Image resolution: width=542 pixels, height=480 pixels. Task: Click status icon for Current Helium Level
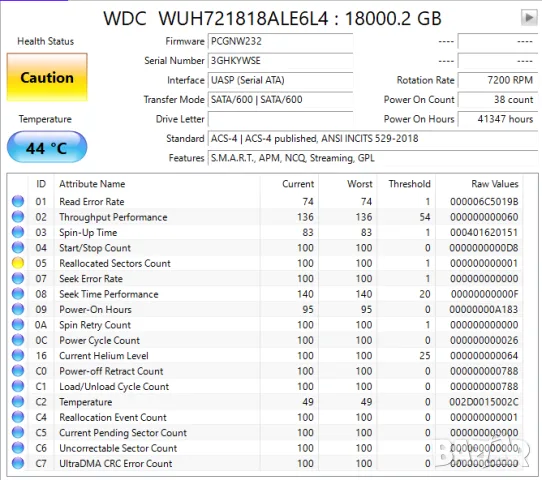(18, 355)
